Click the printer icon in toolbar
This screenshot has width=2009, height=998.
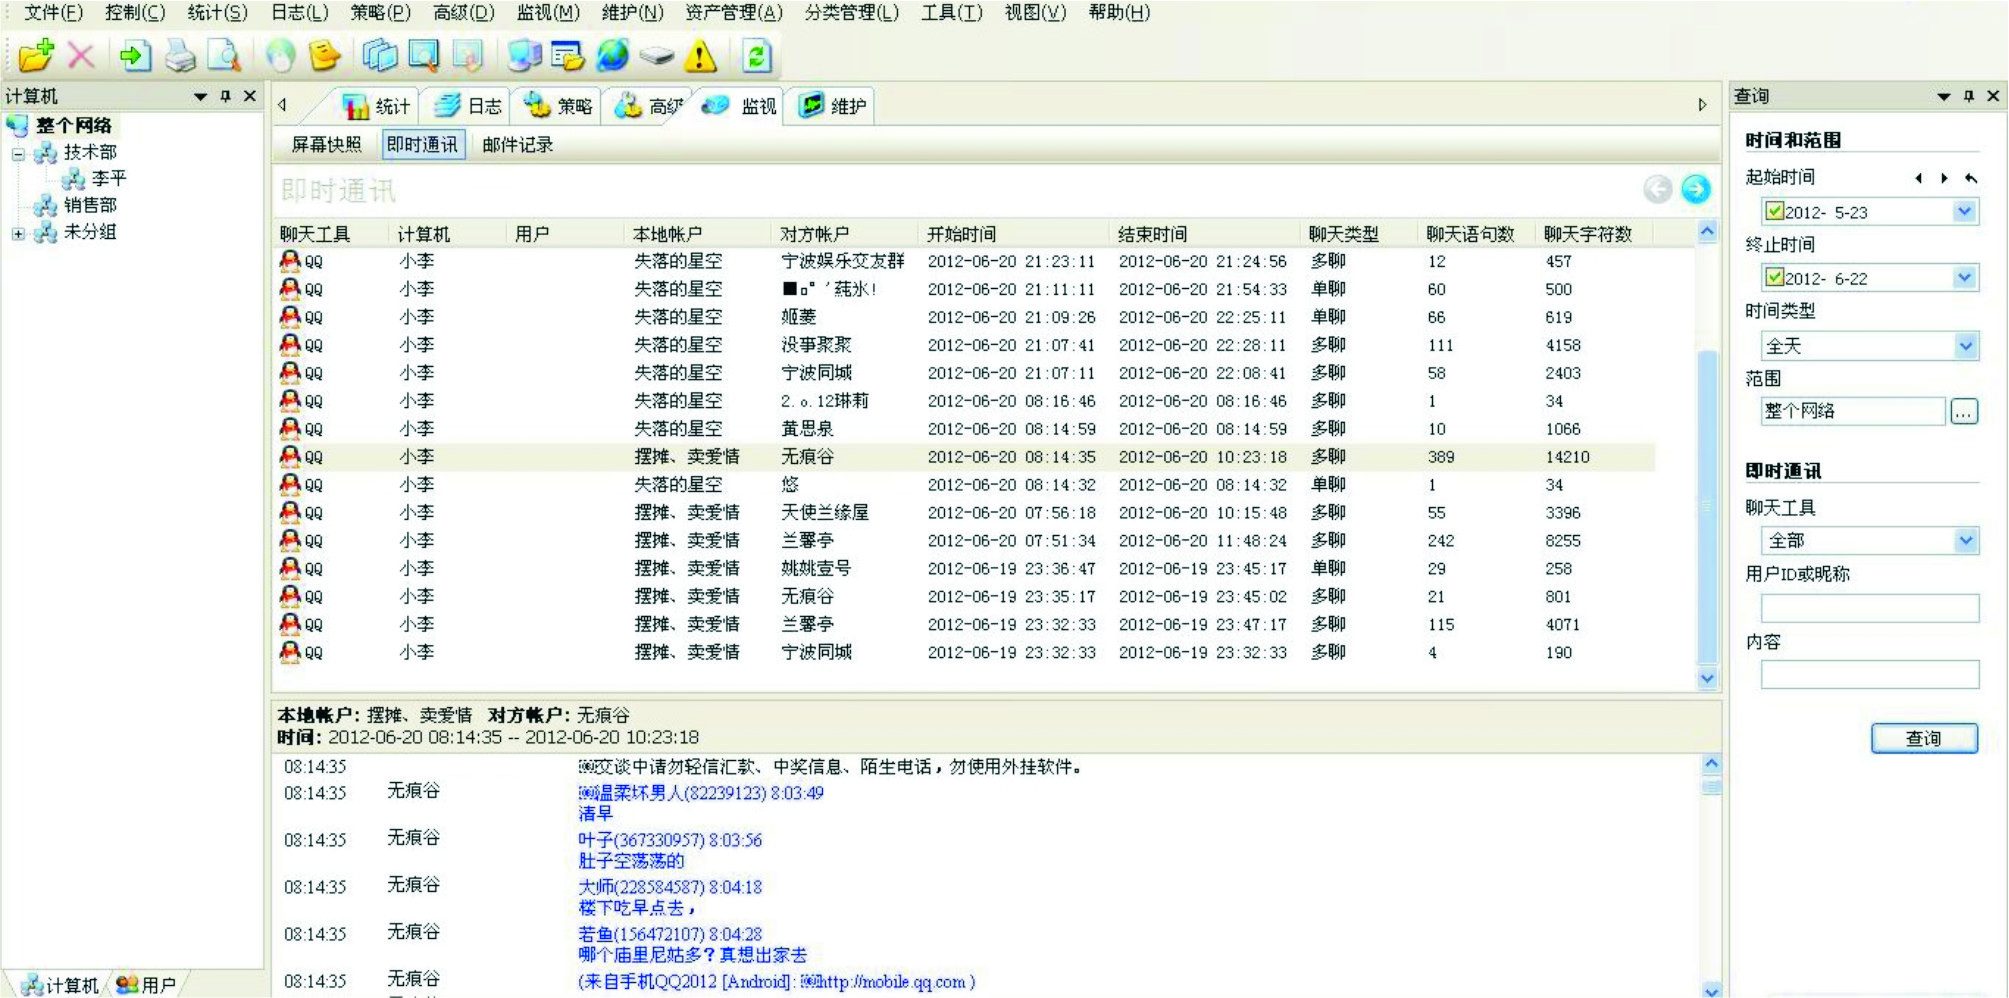[x=180, y=56]
